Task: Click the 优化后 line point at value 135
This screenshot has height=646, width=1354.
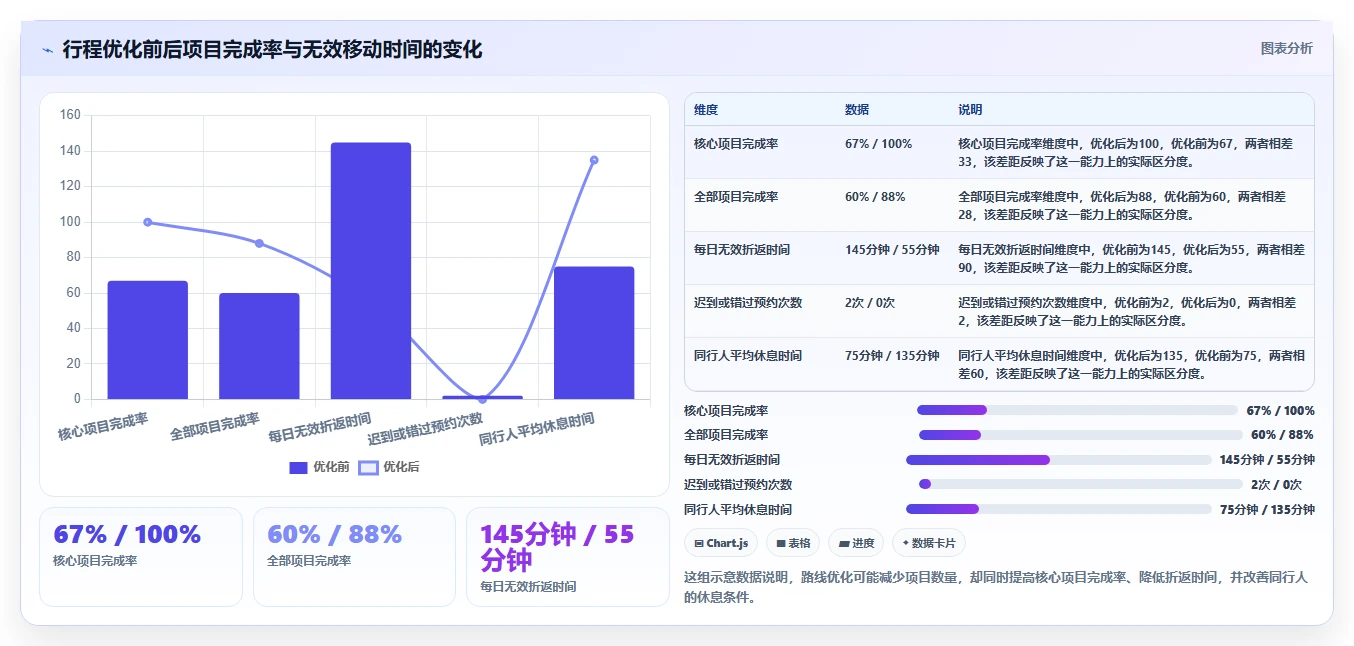Action: click(x=594, y=160)
